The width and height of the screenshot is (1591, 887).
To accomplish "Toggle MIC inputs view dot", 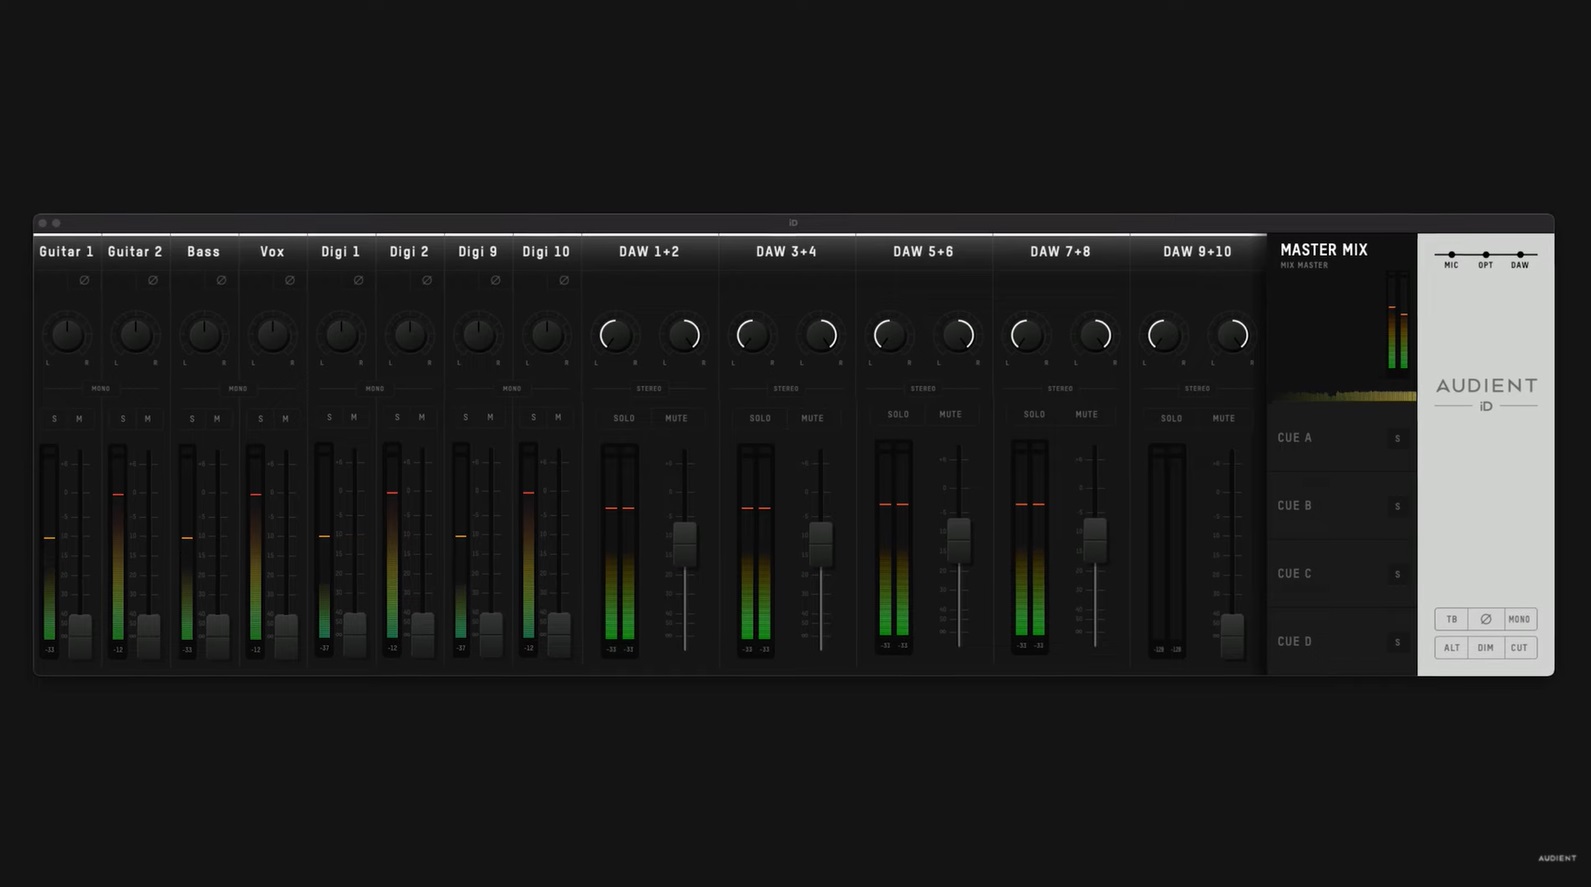I will 1451,255.
